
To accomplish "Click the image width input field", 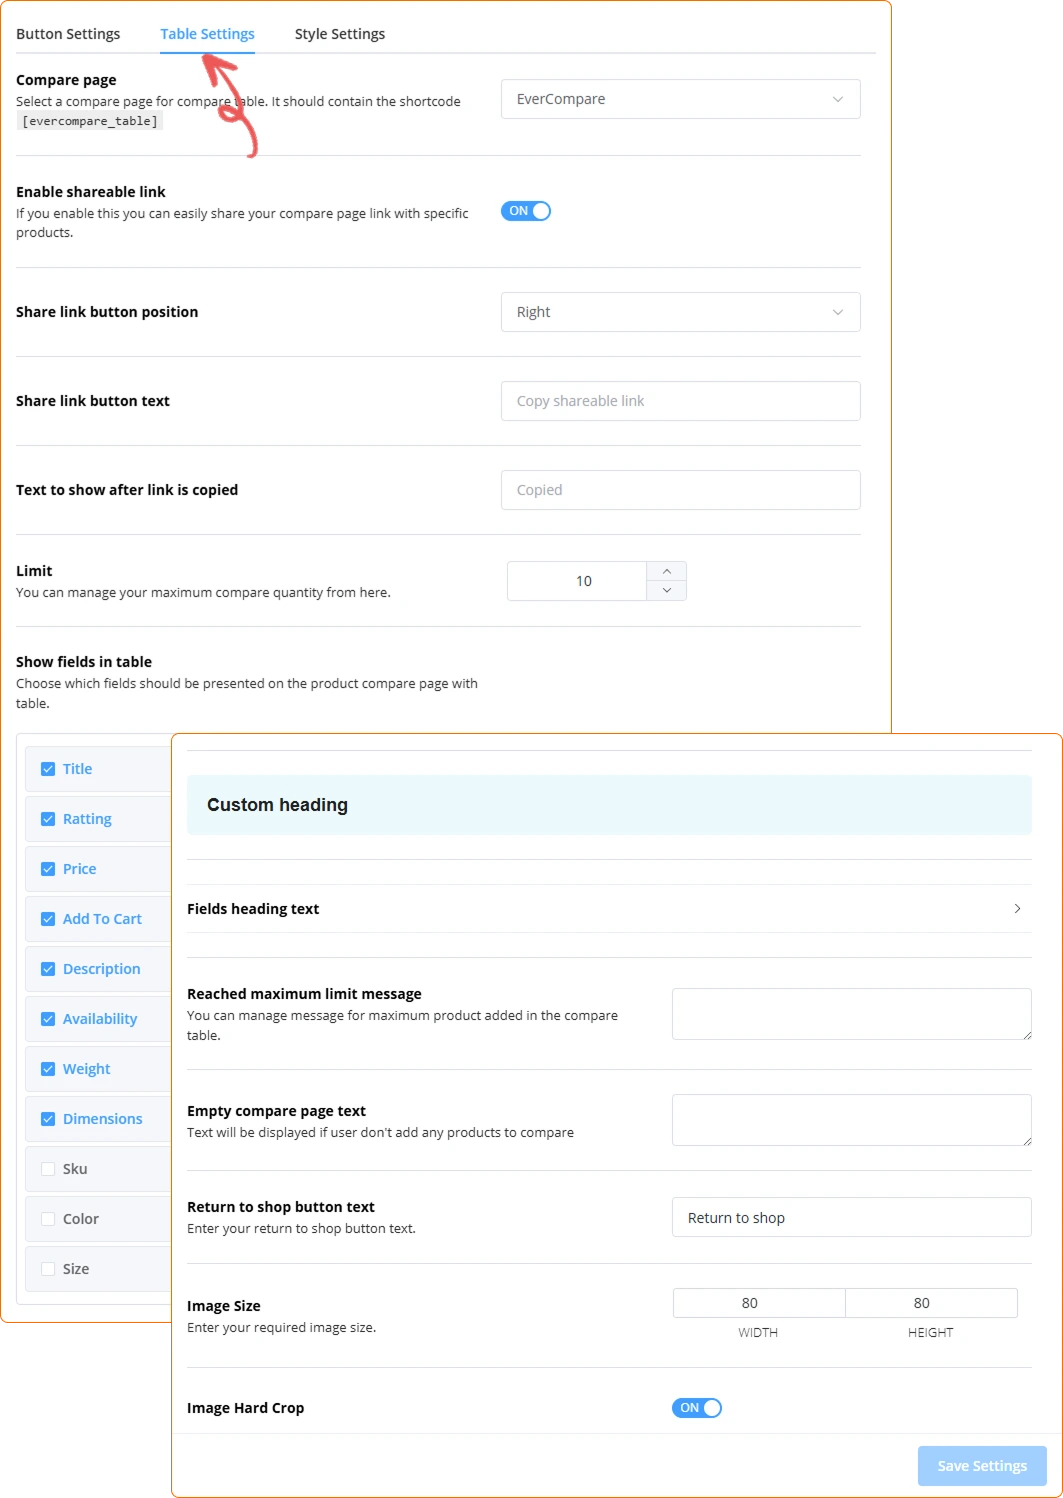I will 759,1303.
